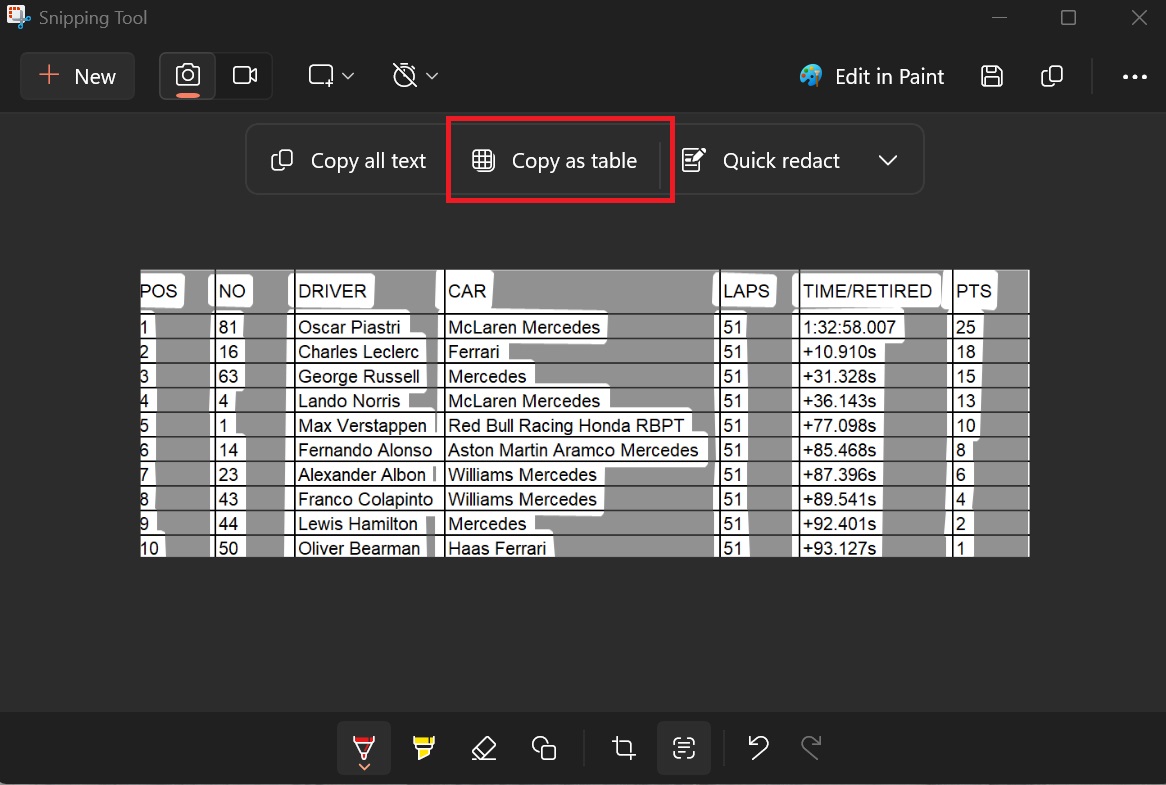The image size is (1166, 785).
Task: Open the delay timer dropdown
Action: 414,75
